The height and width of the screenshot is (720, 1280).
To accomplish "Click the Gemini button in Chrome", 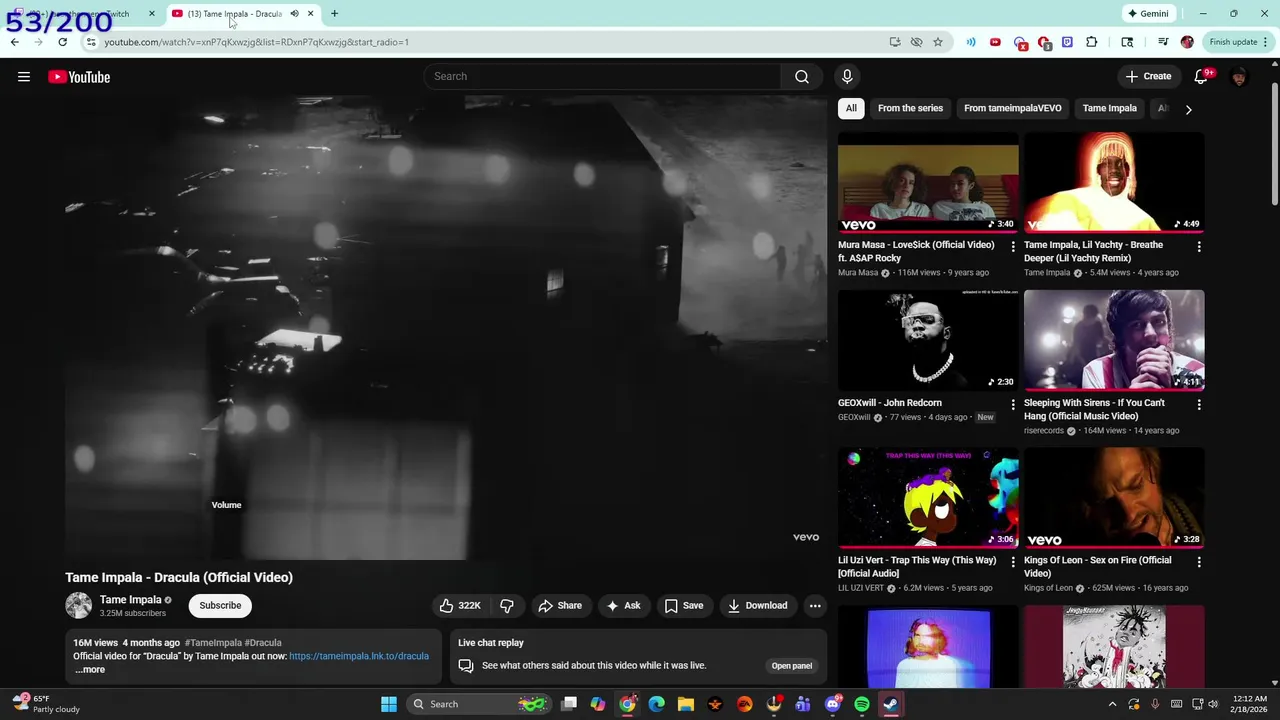I will click(1148, 14).
